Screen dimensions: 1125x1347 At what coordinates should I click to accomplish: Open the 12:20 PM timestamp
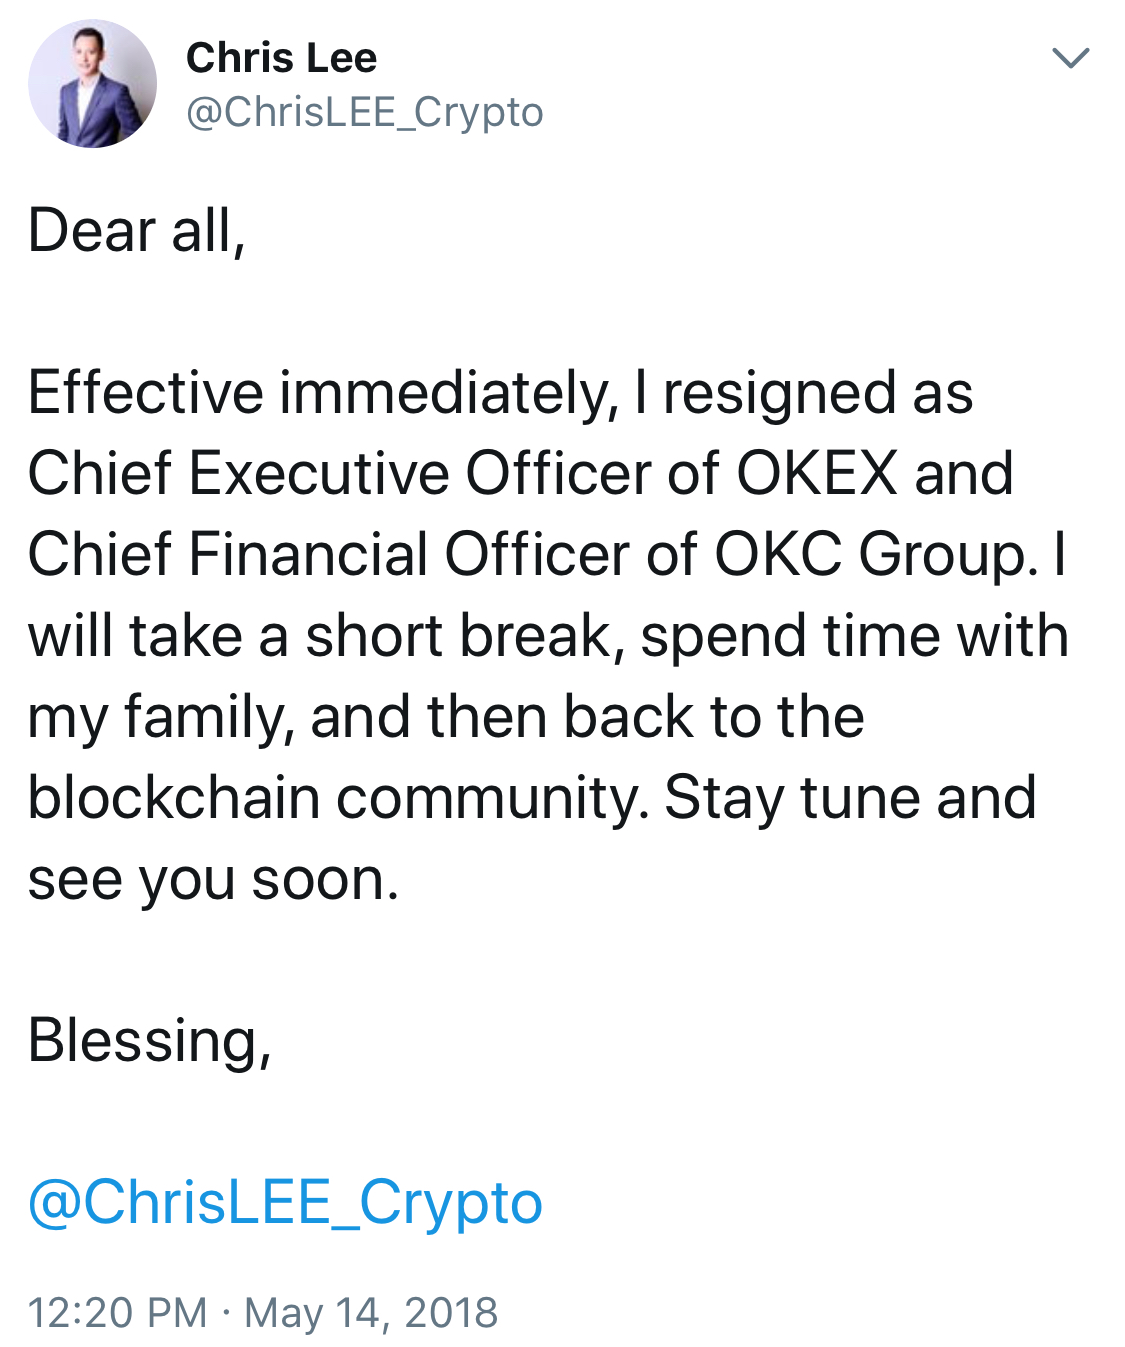coord(118,1313)
